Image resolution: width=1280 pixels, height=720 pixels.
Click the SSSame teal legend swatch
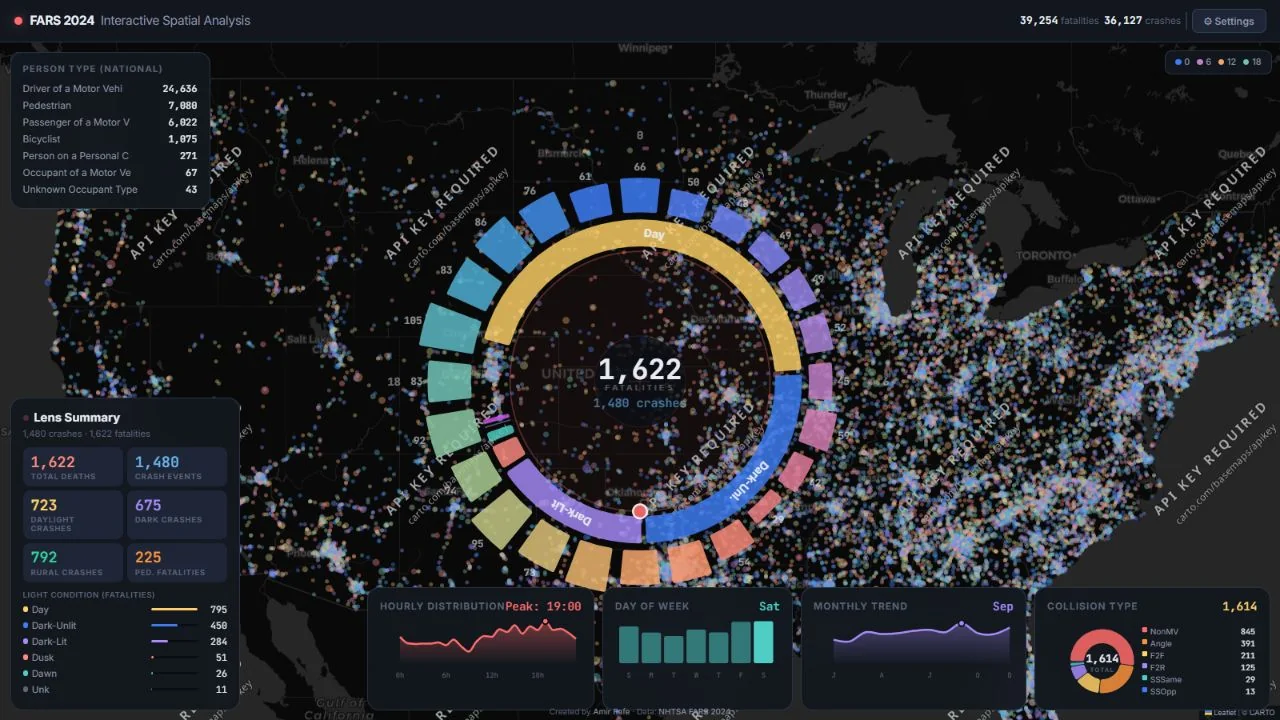pos(1144,679)
